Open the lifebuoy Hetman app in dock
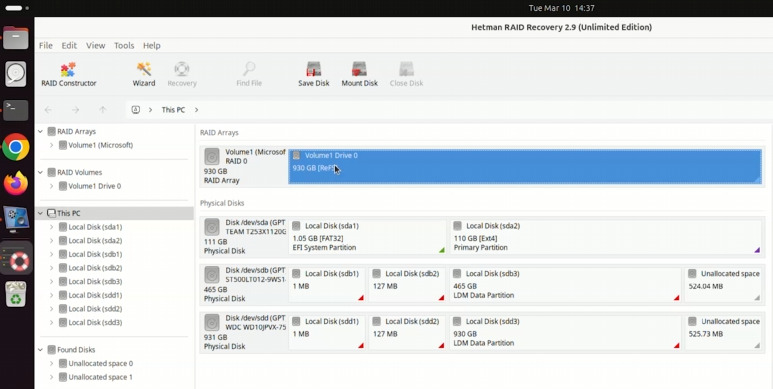Viewport: 773px width, 389px height. pyautogui.click(x=16, y=259)
